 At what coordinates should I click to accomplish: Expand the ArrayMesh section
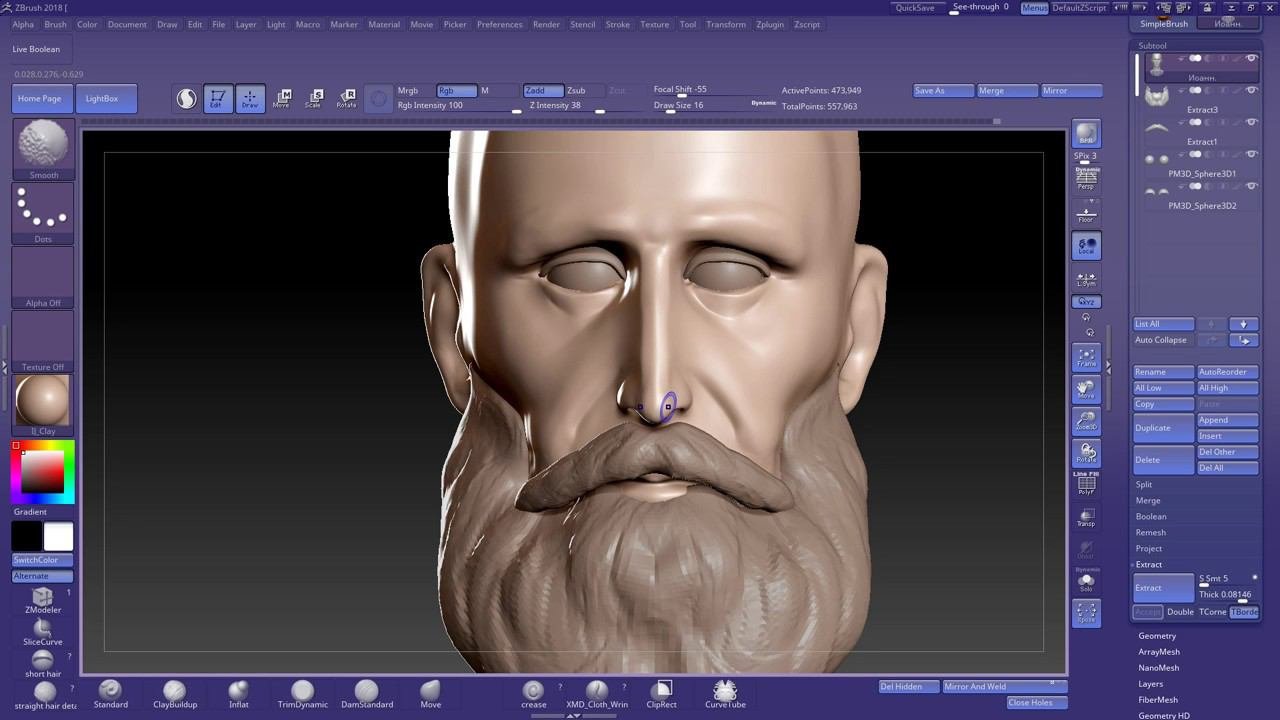[1159, 652]
